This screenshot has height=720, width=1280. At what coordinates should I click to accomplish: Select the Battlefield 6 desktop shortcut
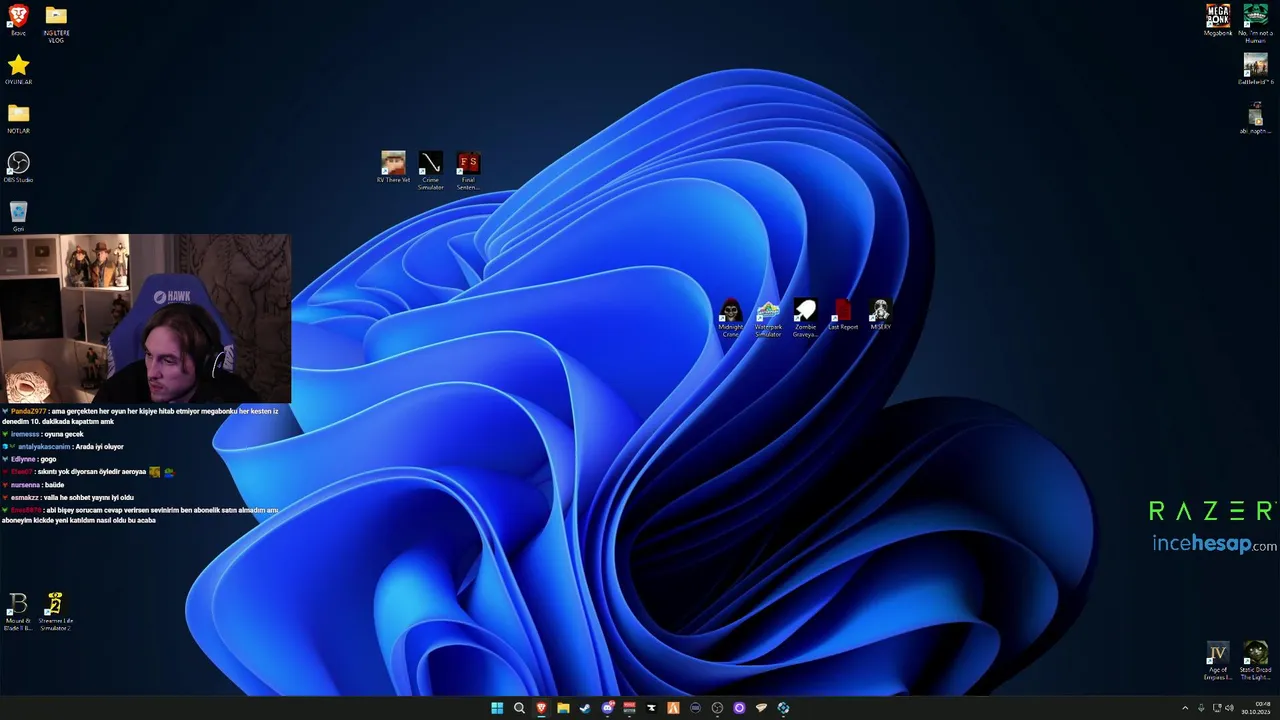point(1255,69)
